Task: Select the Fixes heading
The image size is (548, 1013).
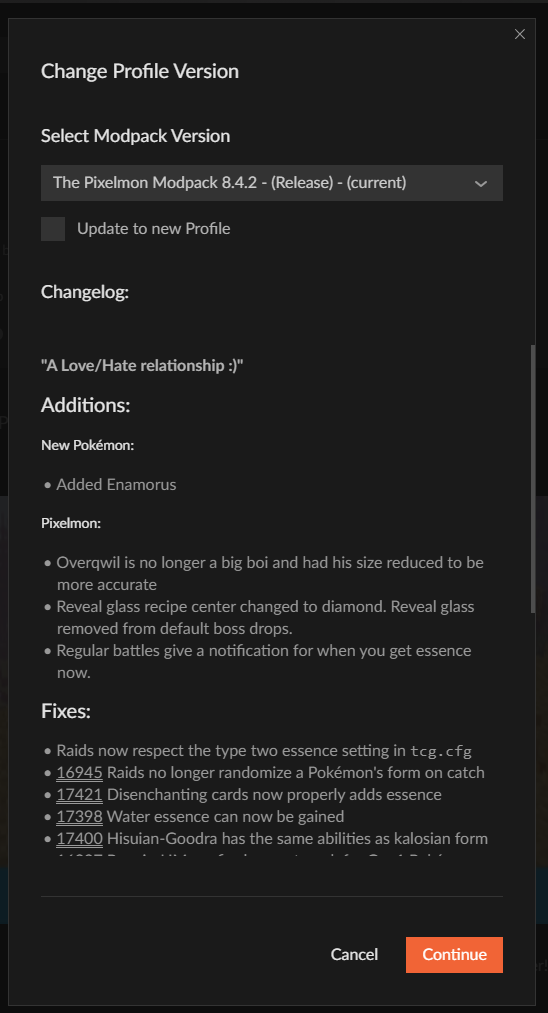Action: click(x=65, y=711)
